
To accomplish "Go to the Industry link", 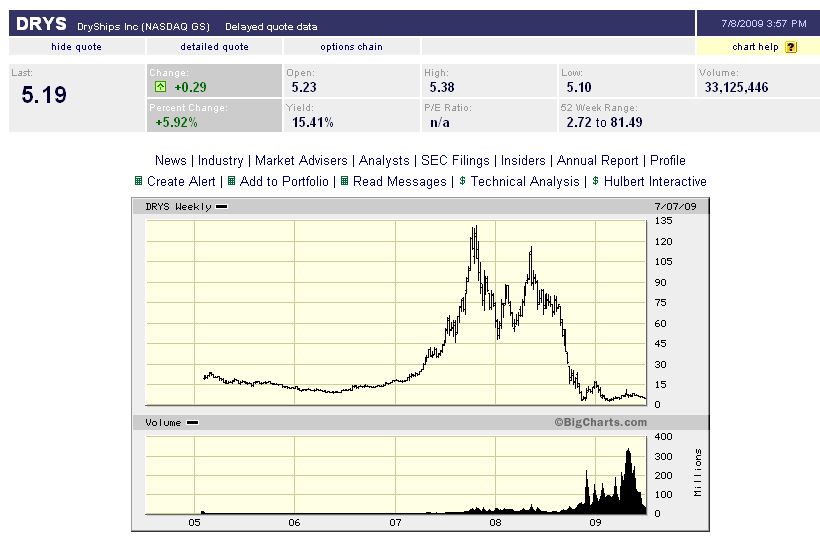I will coord(220,161).
